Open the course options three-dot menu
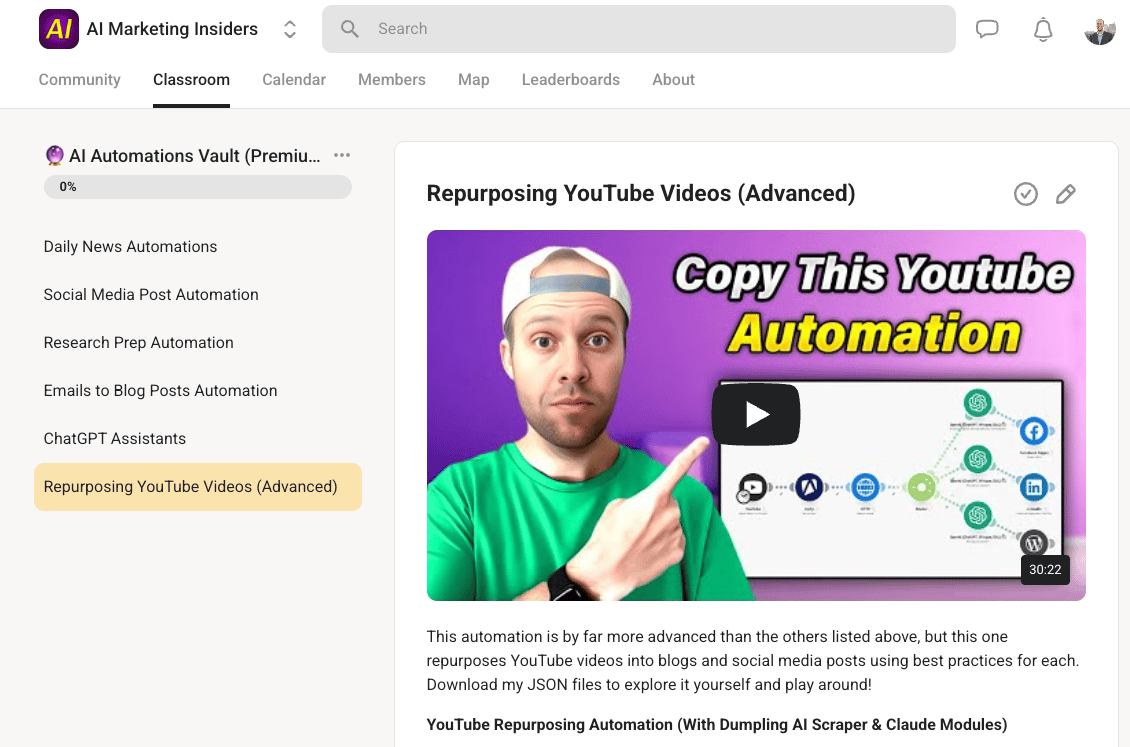Viewport: 1130px width, 747px height. point(342,156)
